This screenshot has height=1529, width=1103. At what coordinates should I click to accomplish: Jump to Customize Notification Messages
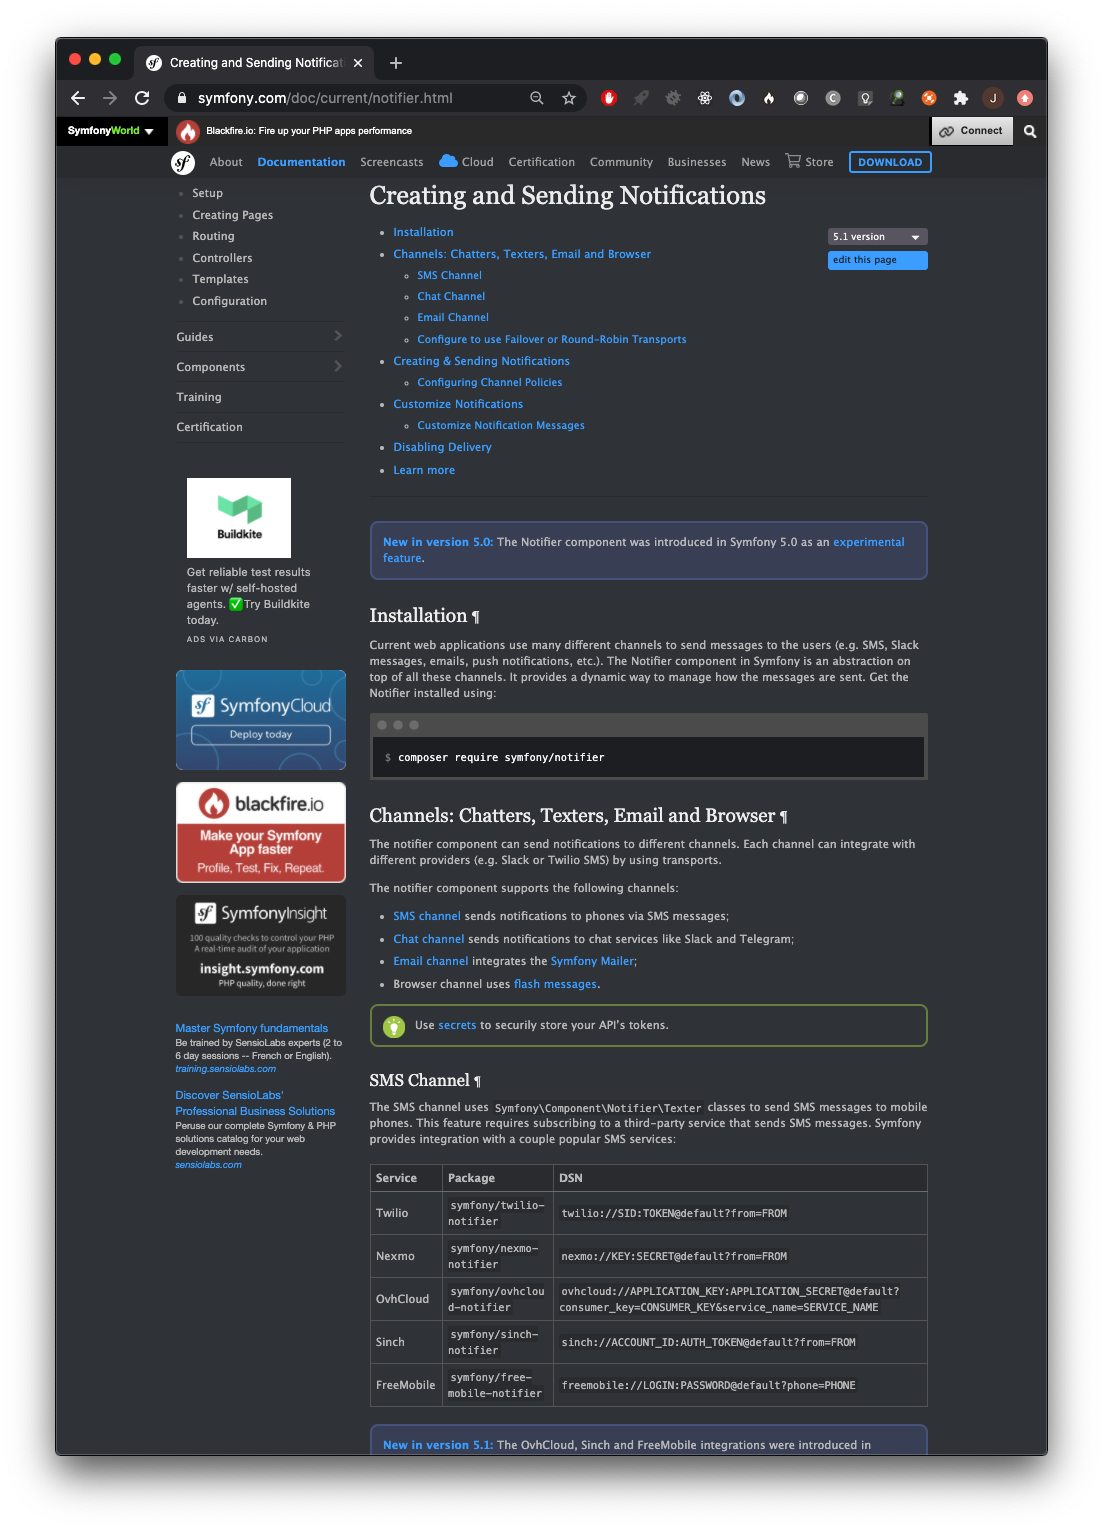point(501,425)
